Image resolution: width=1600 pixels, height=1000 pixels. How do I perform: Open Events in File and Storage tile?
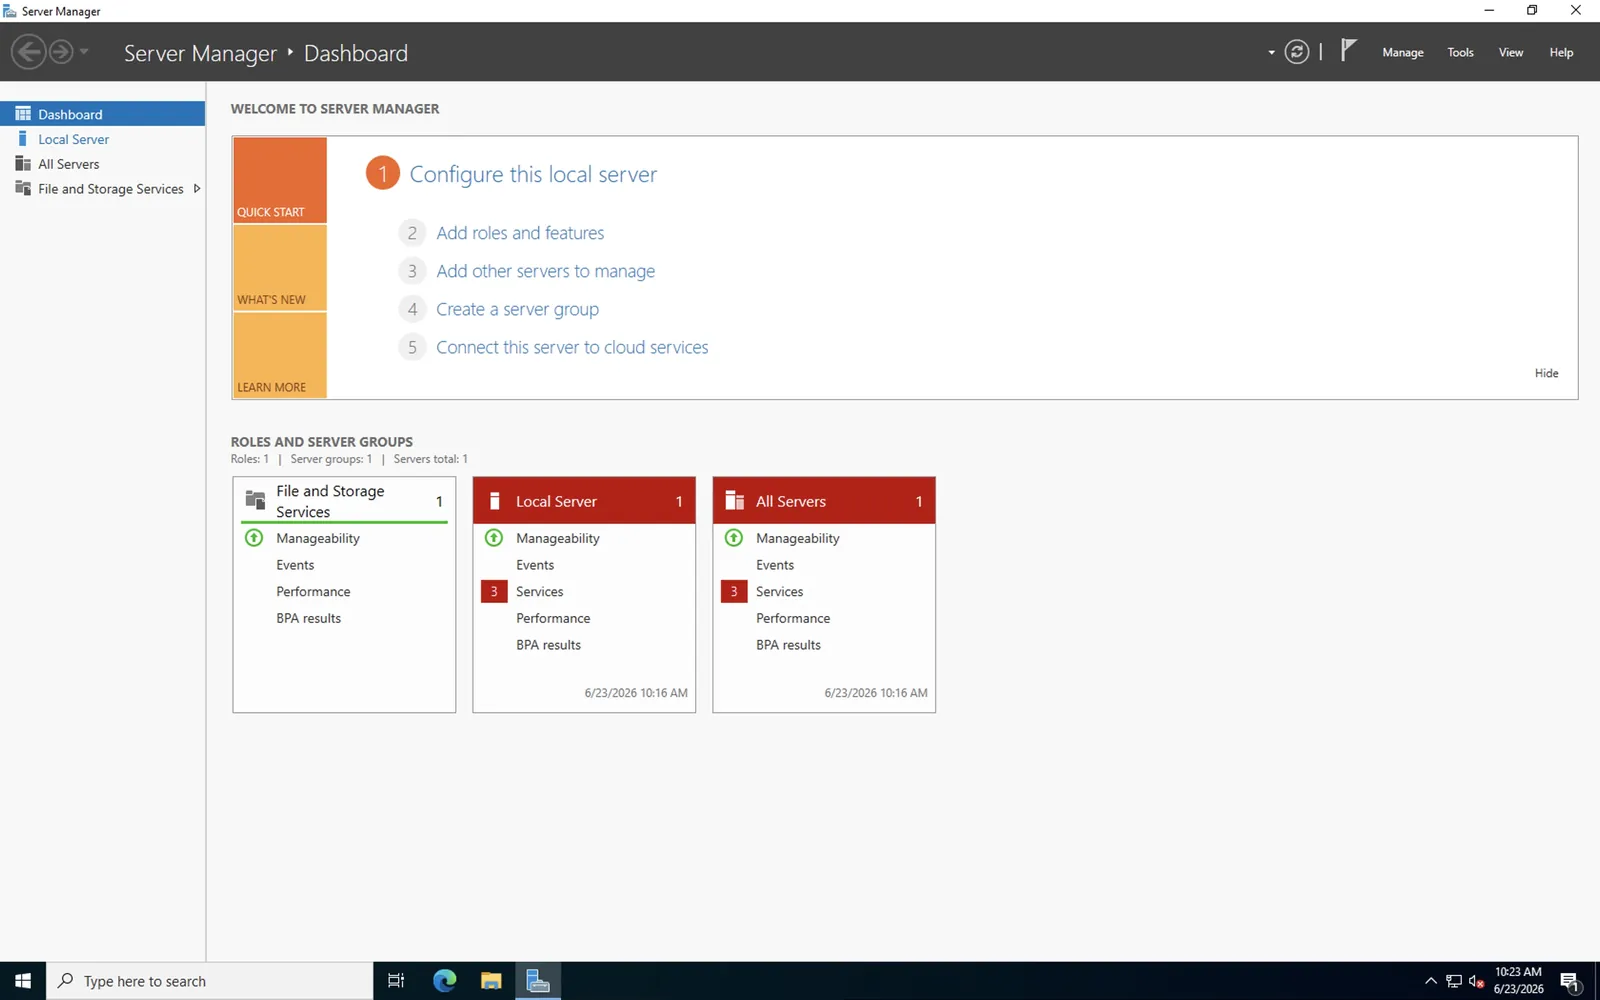pyautogui.click(x=295, y=565)
